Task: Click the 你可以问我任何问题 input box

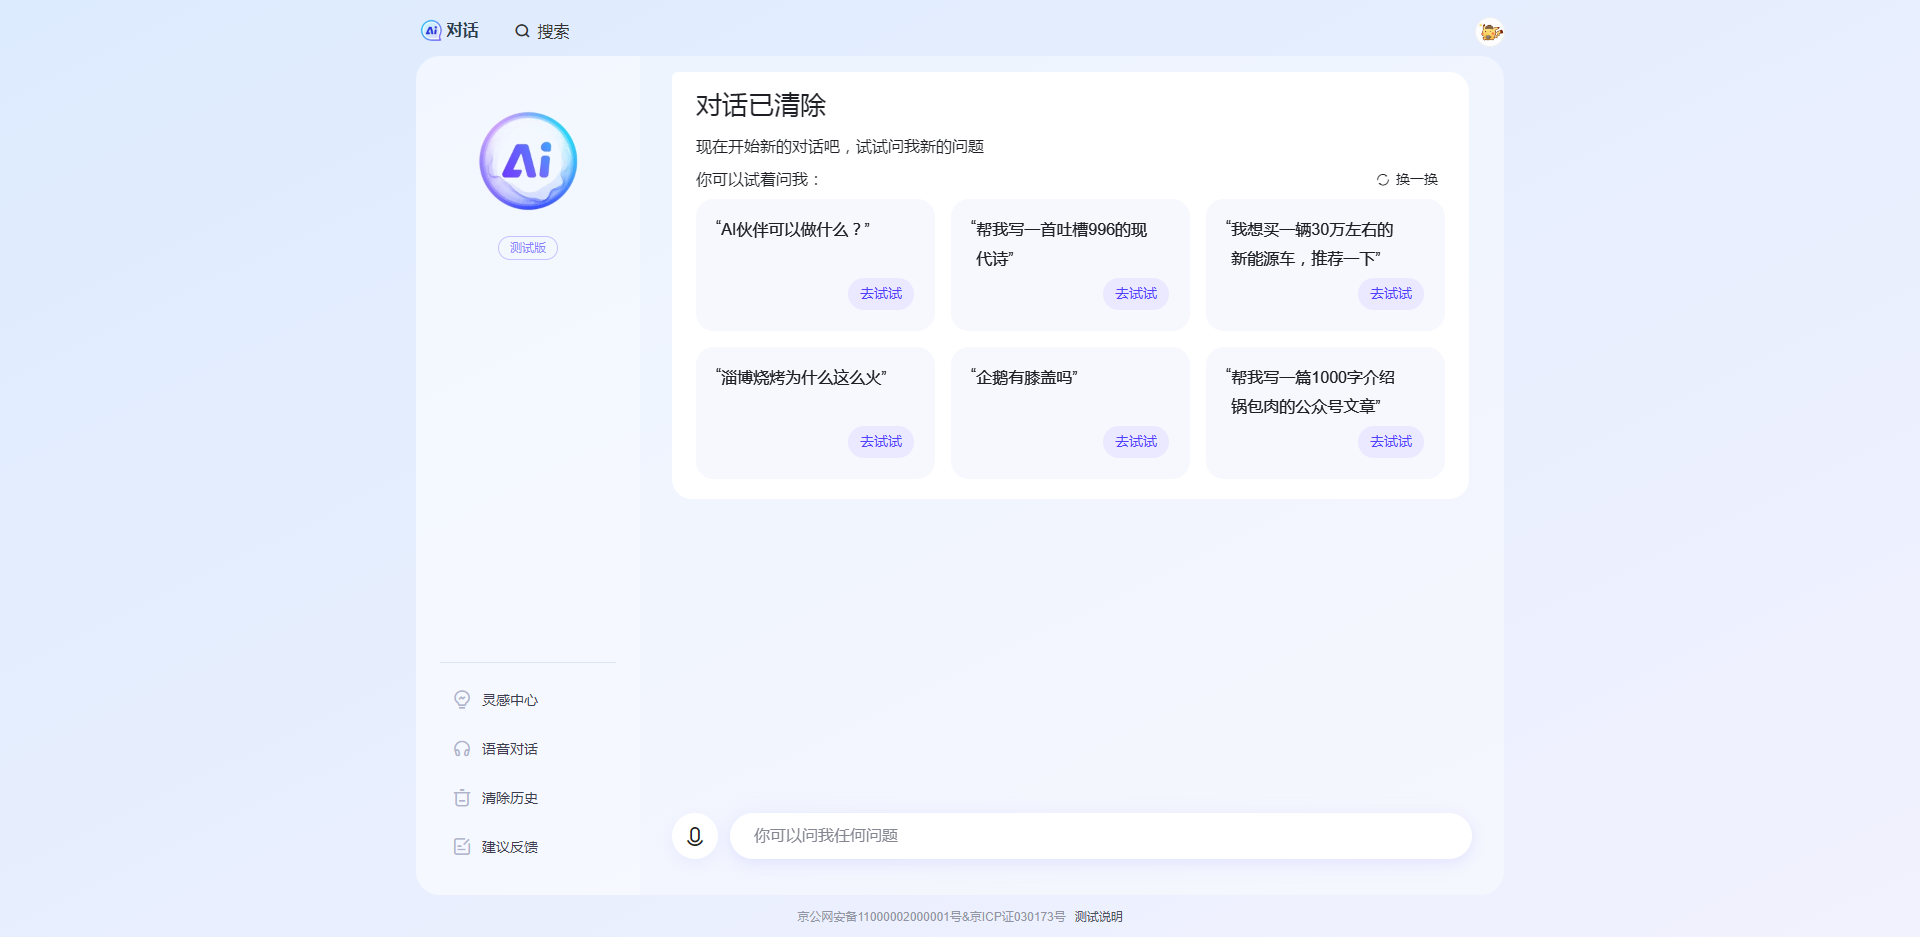Action: coord(1100,836)
